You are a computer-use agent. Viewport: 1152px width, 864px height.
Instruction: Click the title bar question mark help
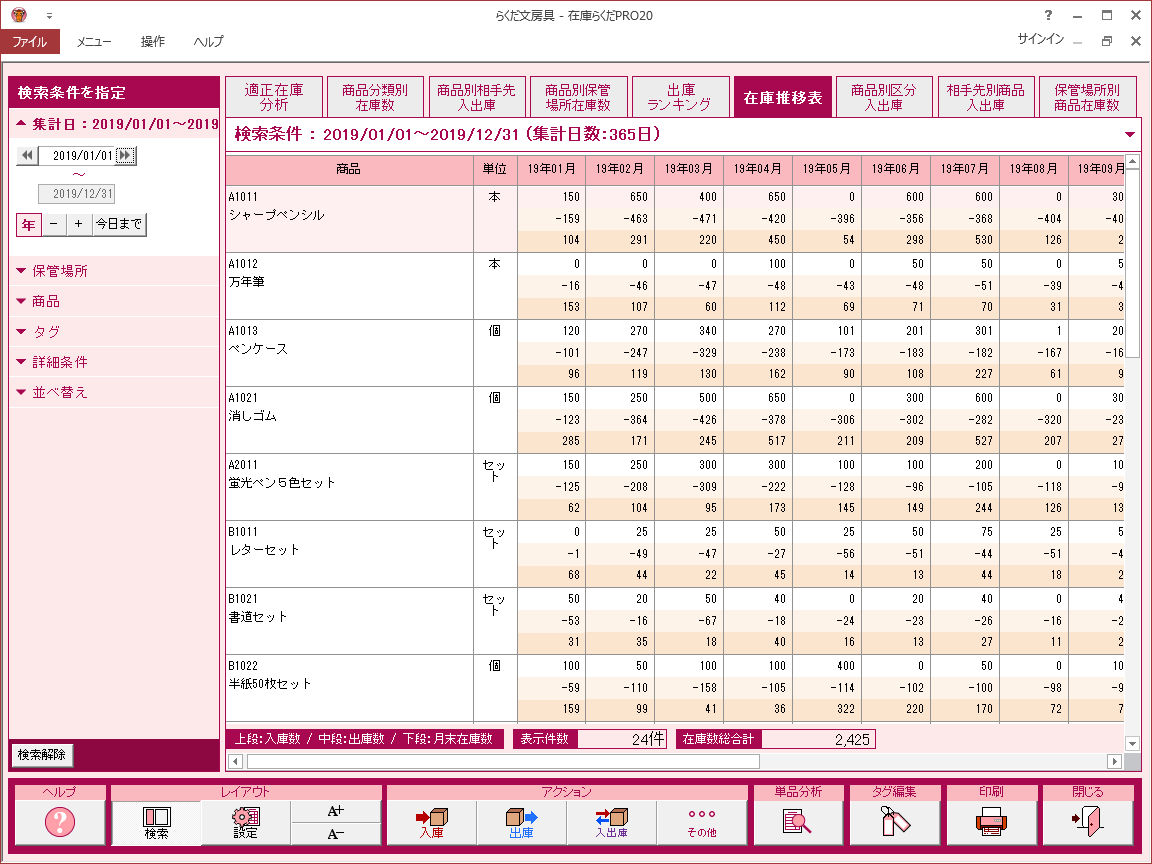pos(1048,15)
